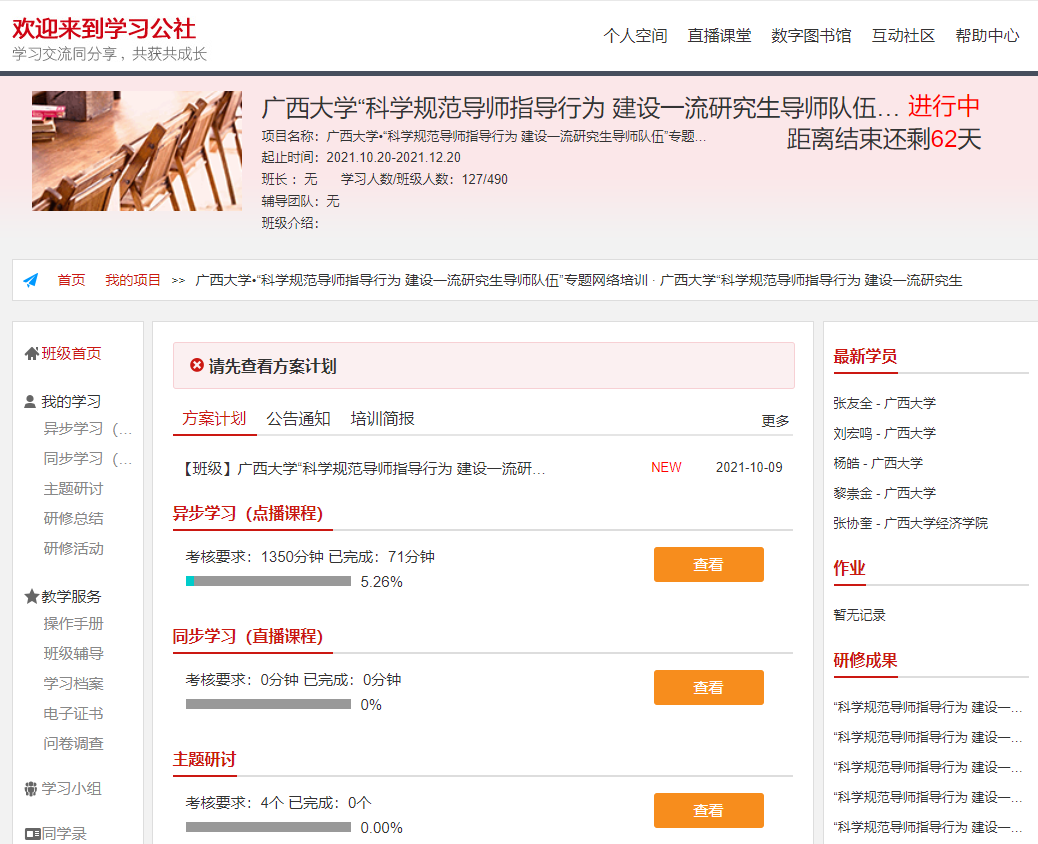Click 查看 button for 异步学习 section
This screenshot has height=844, width=1038.
pyautogui.click(x=708, y=565)
